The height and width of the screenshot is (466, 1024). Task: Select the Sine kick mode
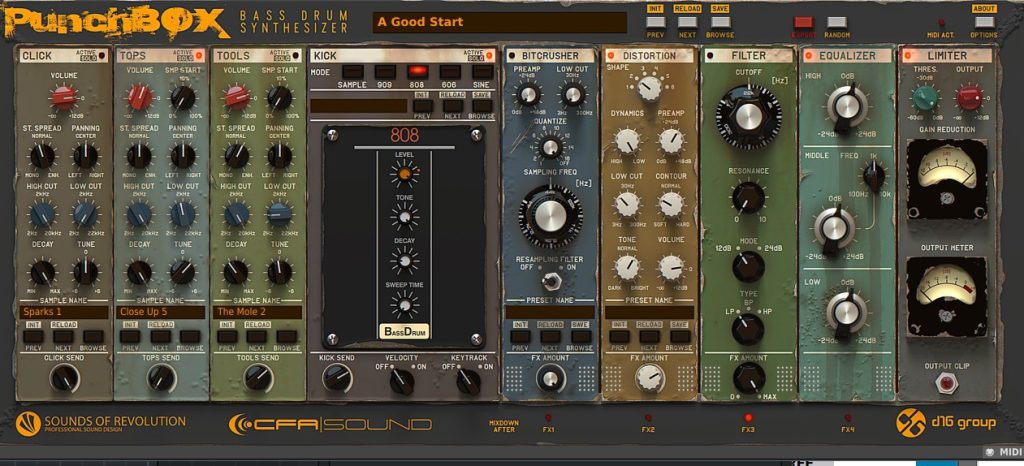click(x=481, y=72)
